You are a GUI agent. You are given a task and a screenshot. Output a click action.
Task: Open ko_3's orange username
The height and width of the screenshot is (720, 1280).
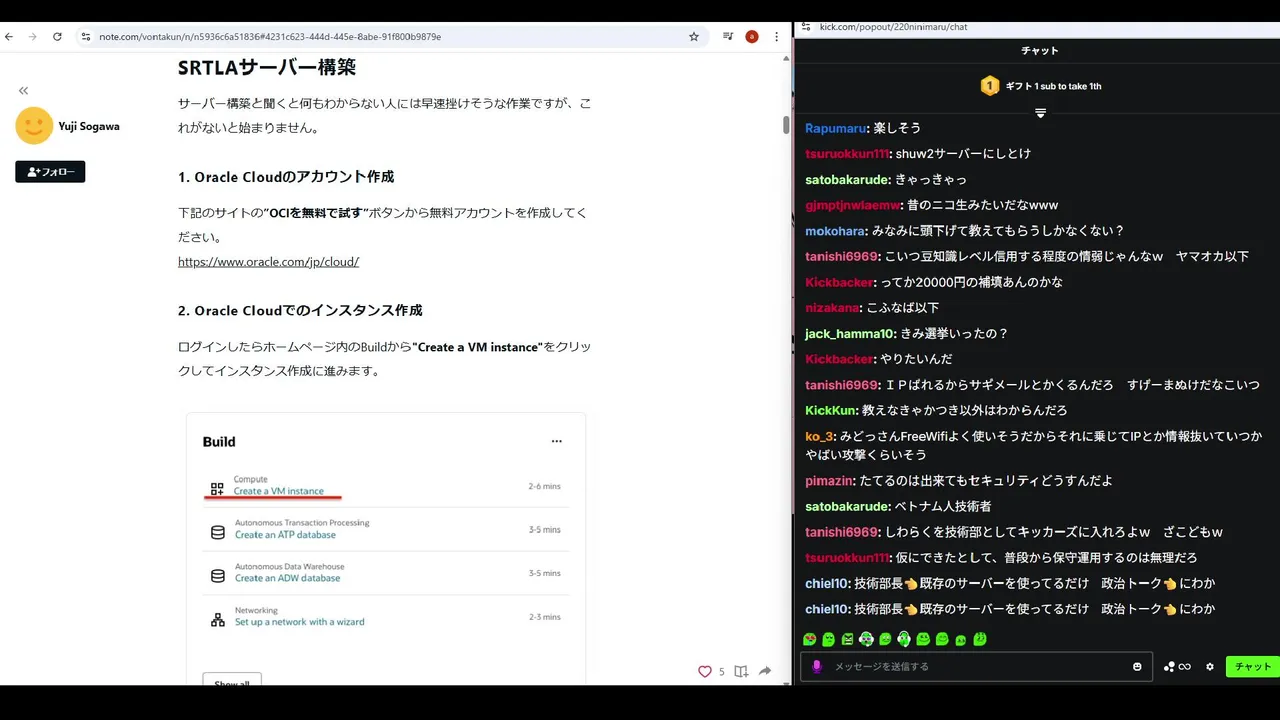(820, 436)
